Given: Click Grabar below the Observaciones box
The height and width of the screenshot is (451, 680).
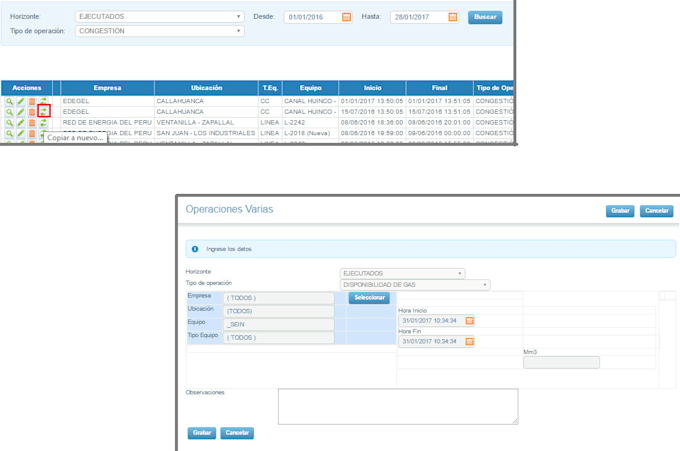Looking at the screenshot, I should [202, 433].
